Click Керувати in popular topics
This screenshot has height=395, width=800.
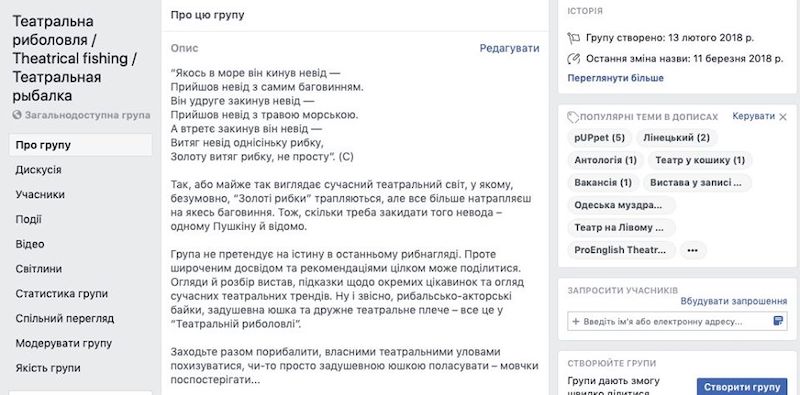(x=754, y=116)
